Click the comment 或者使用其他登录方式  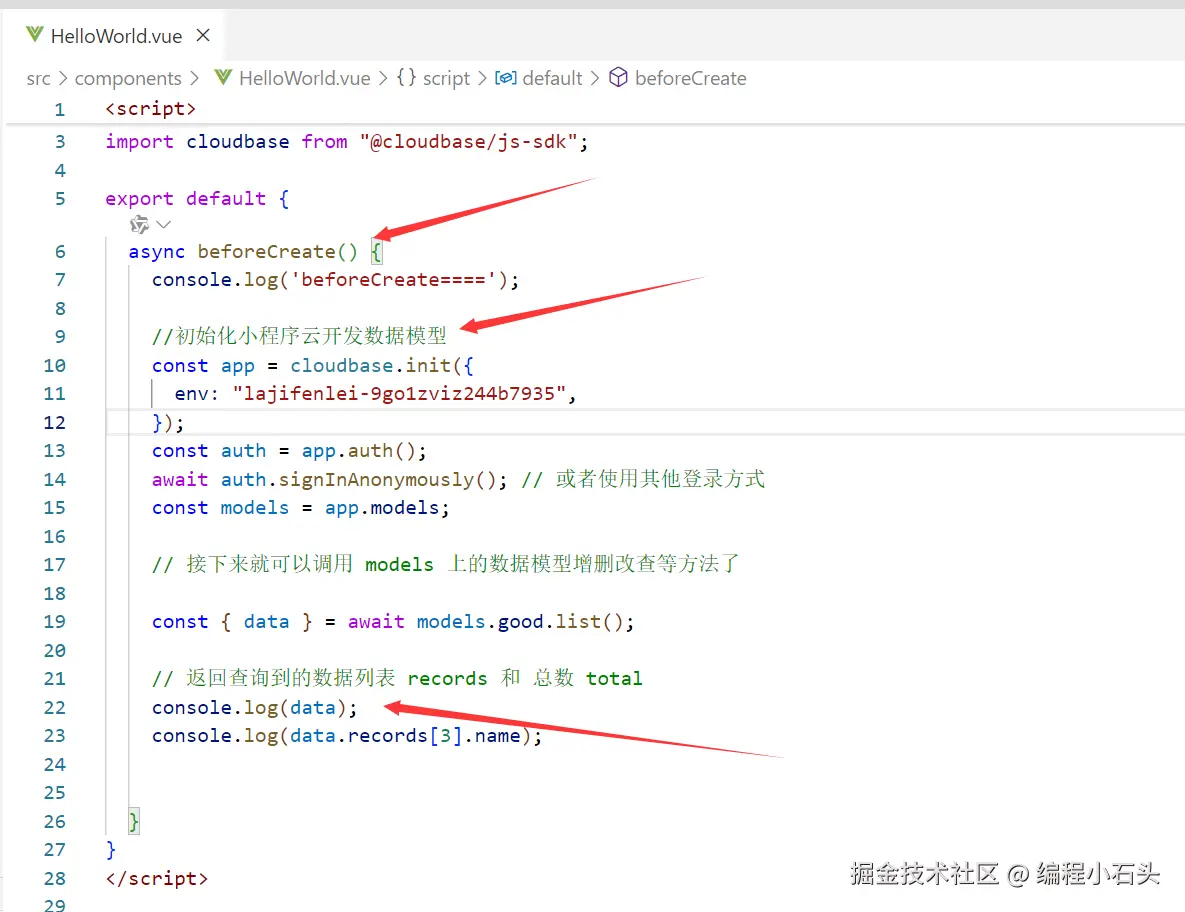coord(660,479)
